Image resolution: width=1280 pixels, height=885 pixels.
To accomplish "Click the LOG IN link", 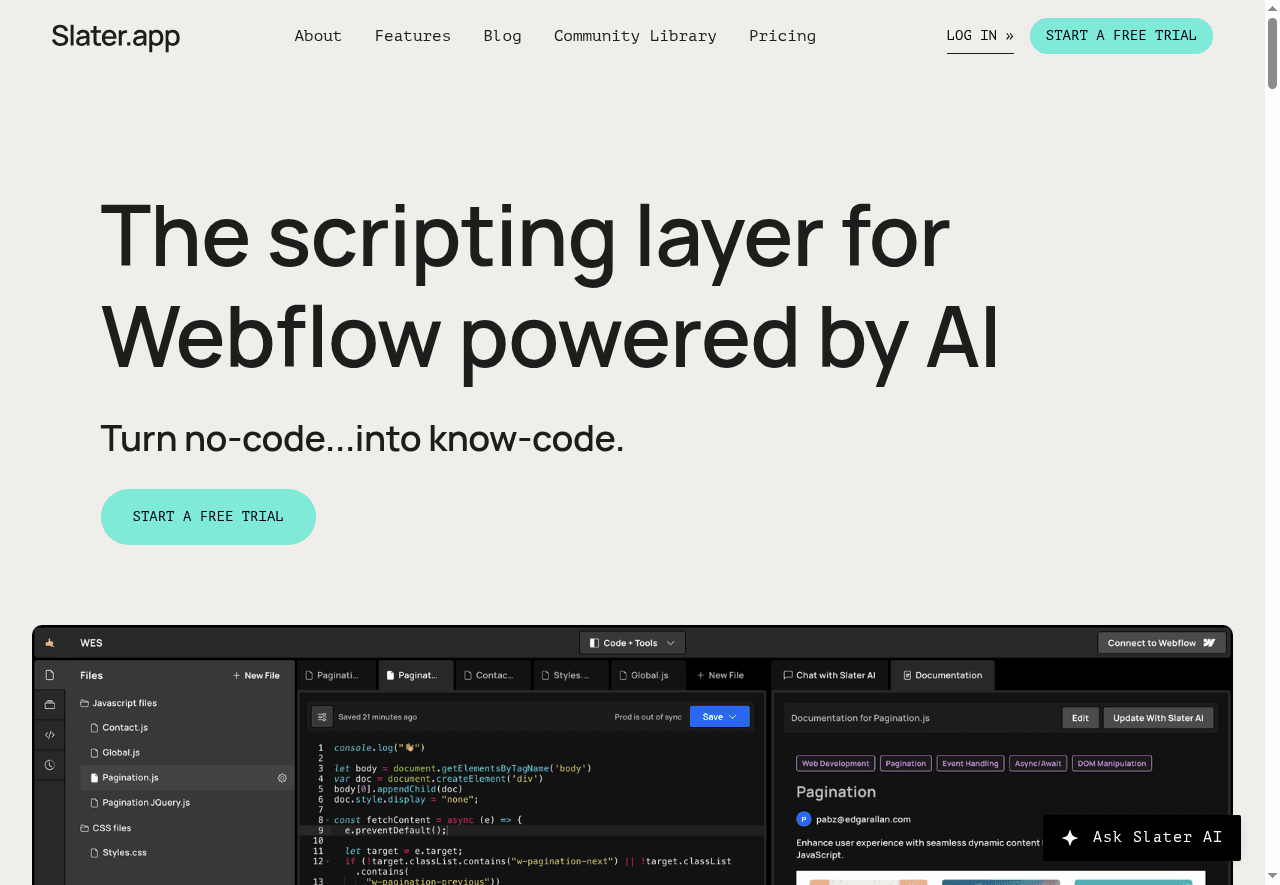I will (979, 36).
